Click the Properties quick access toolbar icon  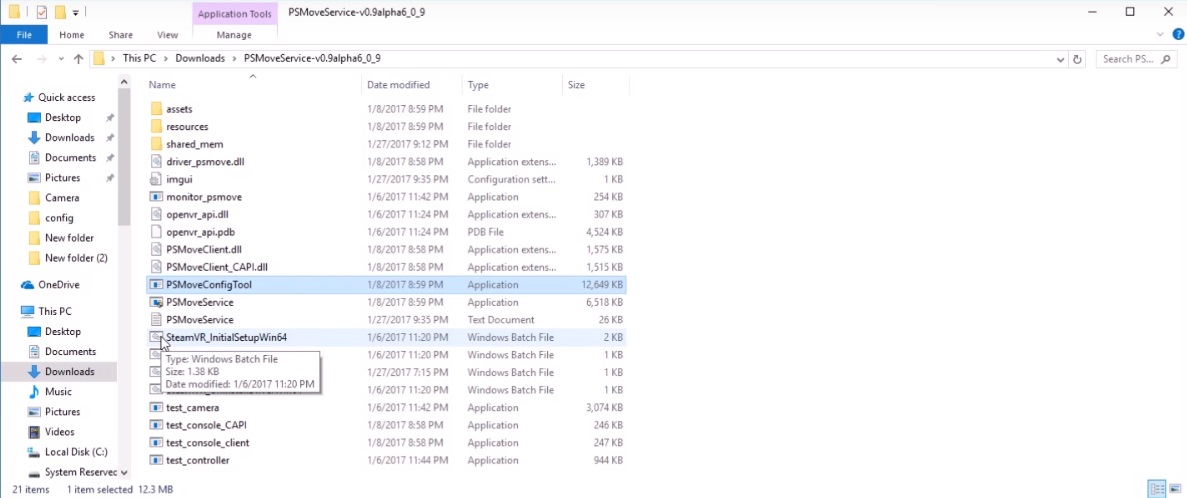42,12
